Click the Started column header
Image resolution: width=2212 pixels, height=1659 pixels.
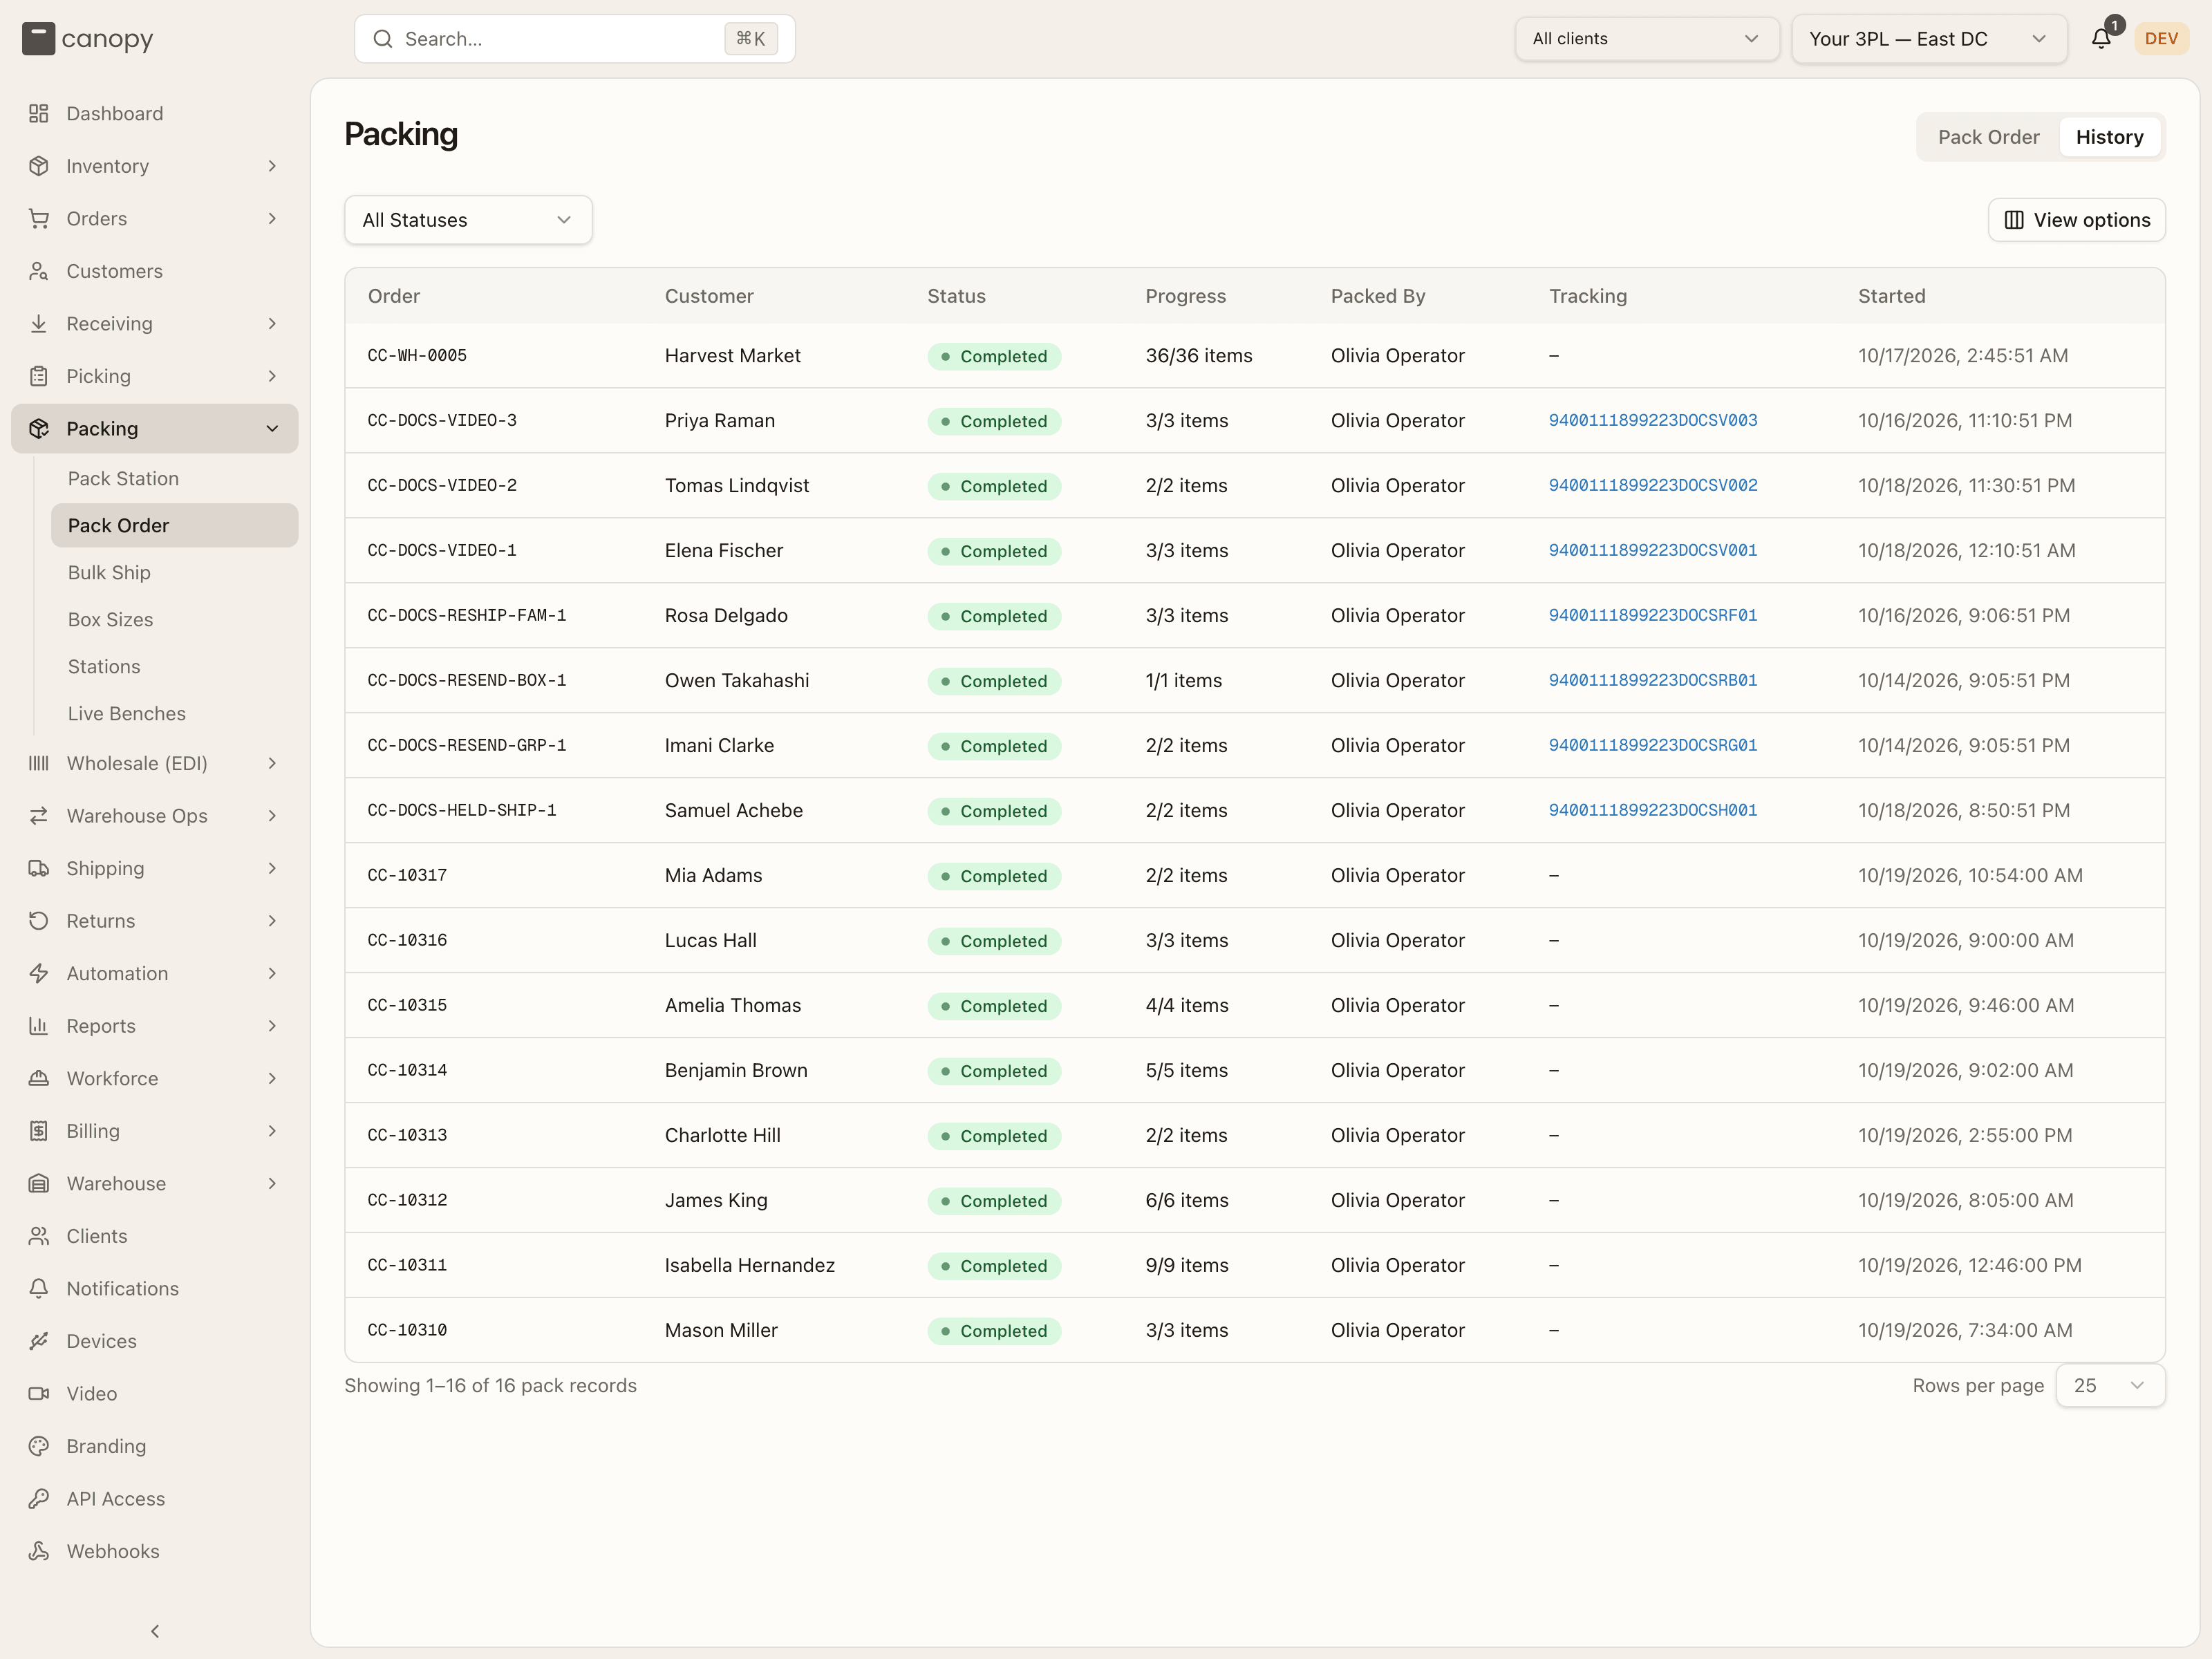(1891, 296)
